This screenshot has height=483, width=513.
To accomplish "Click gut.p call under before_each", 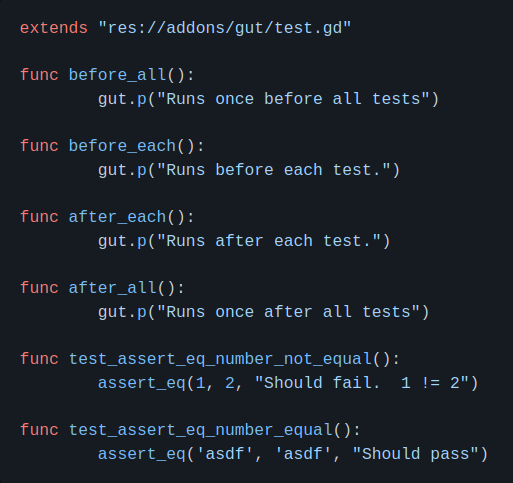I will pos(122,170).
